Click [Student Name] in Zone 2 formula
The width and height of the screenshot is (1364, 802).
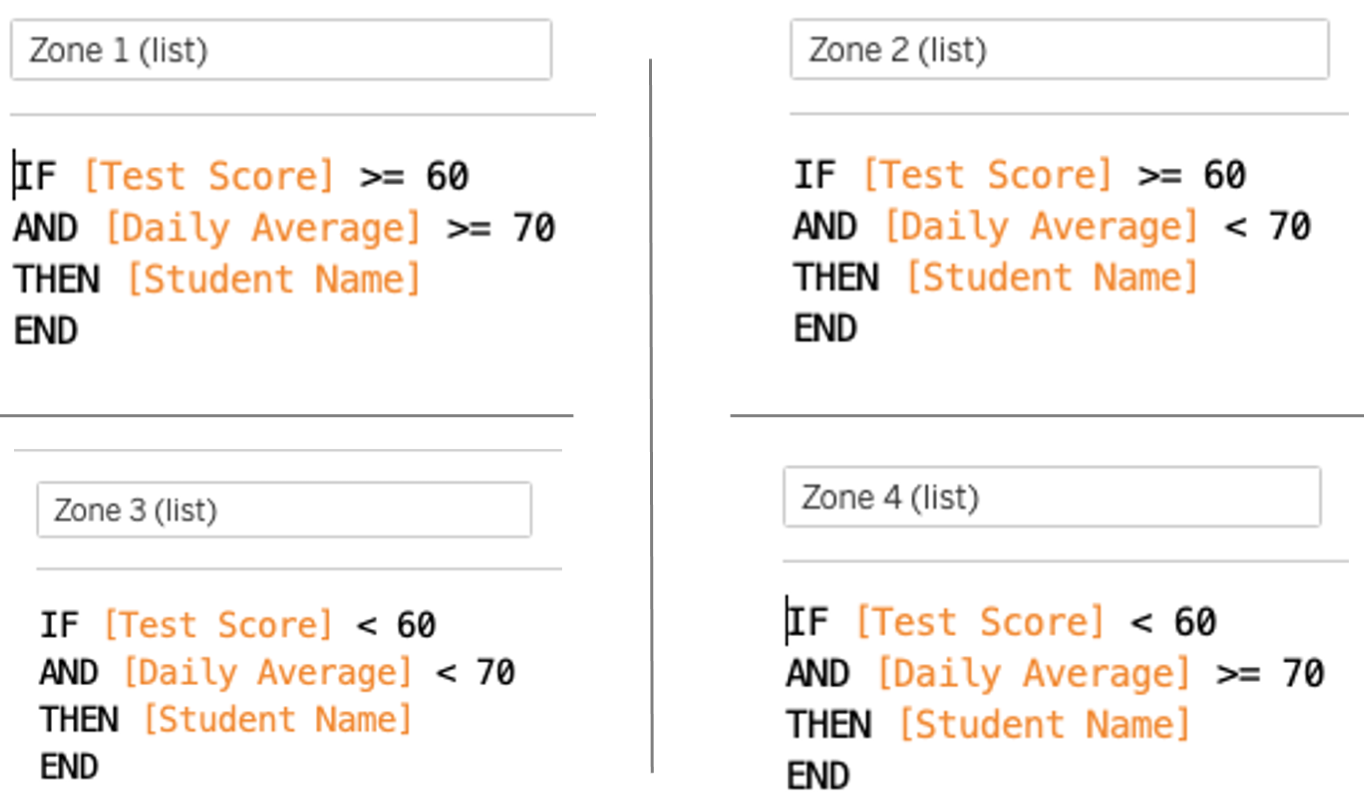pyautogui.click(x=1051, y=277)
